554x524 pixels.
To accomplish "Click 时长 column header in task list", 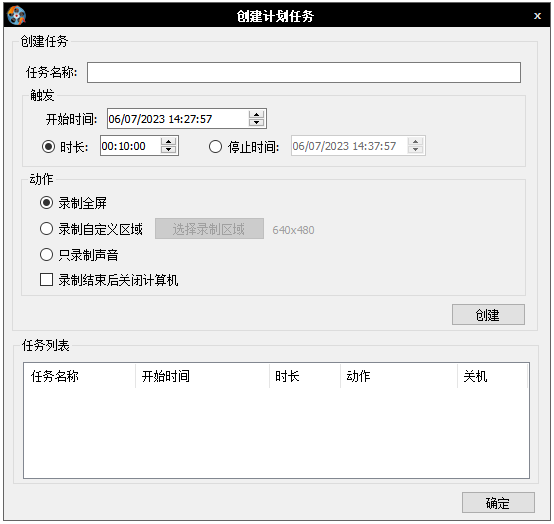I will [x=305, y=376].
